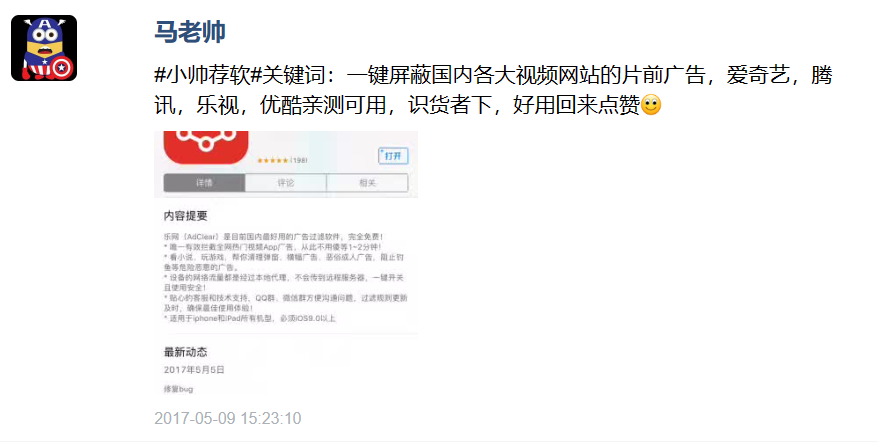Click the post timestamp 2017-05-09 15:23:10
Screen dimensions: 892x443
click(228, 419)
